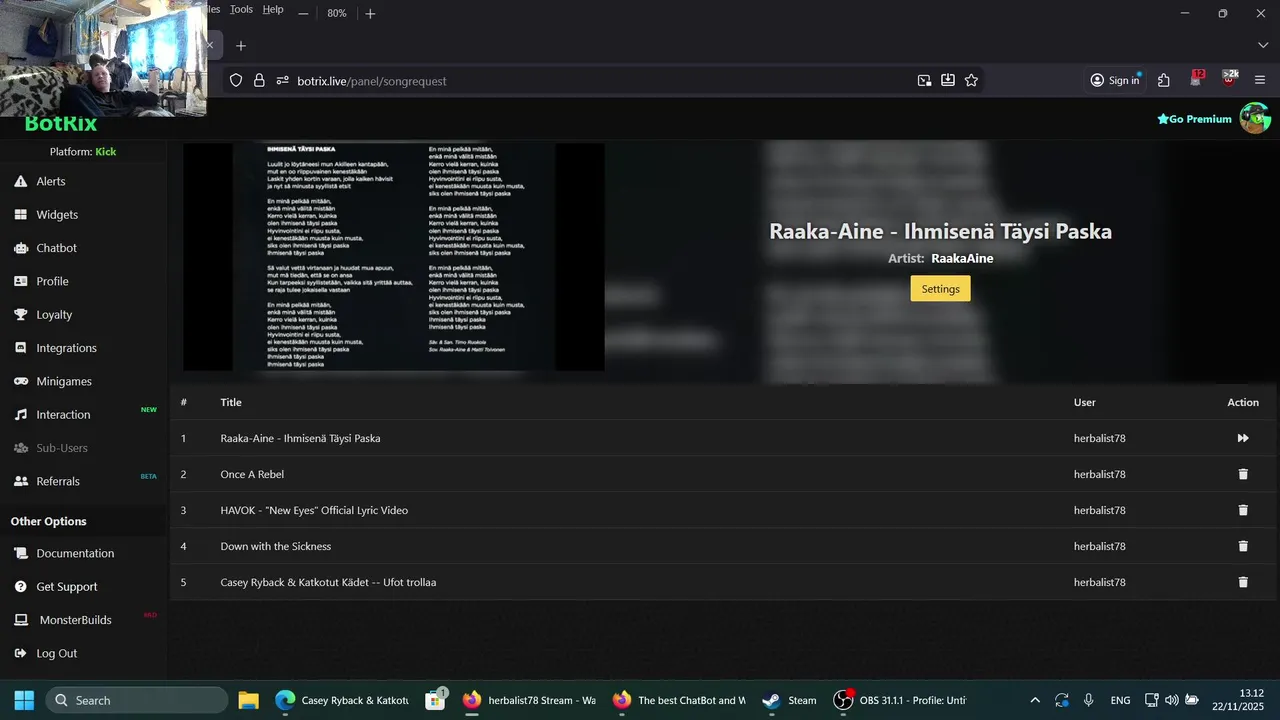Open the Windows Start menu
Viewport: 1280px width, 720px height.
point(24,700)
